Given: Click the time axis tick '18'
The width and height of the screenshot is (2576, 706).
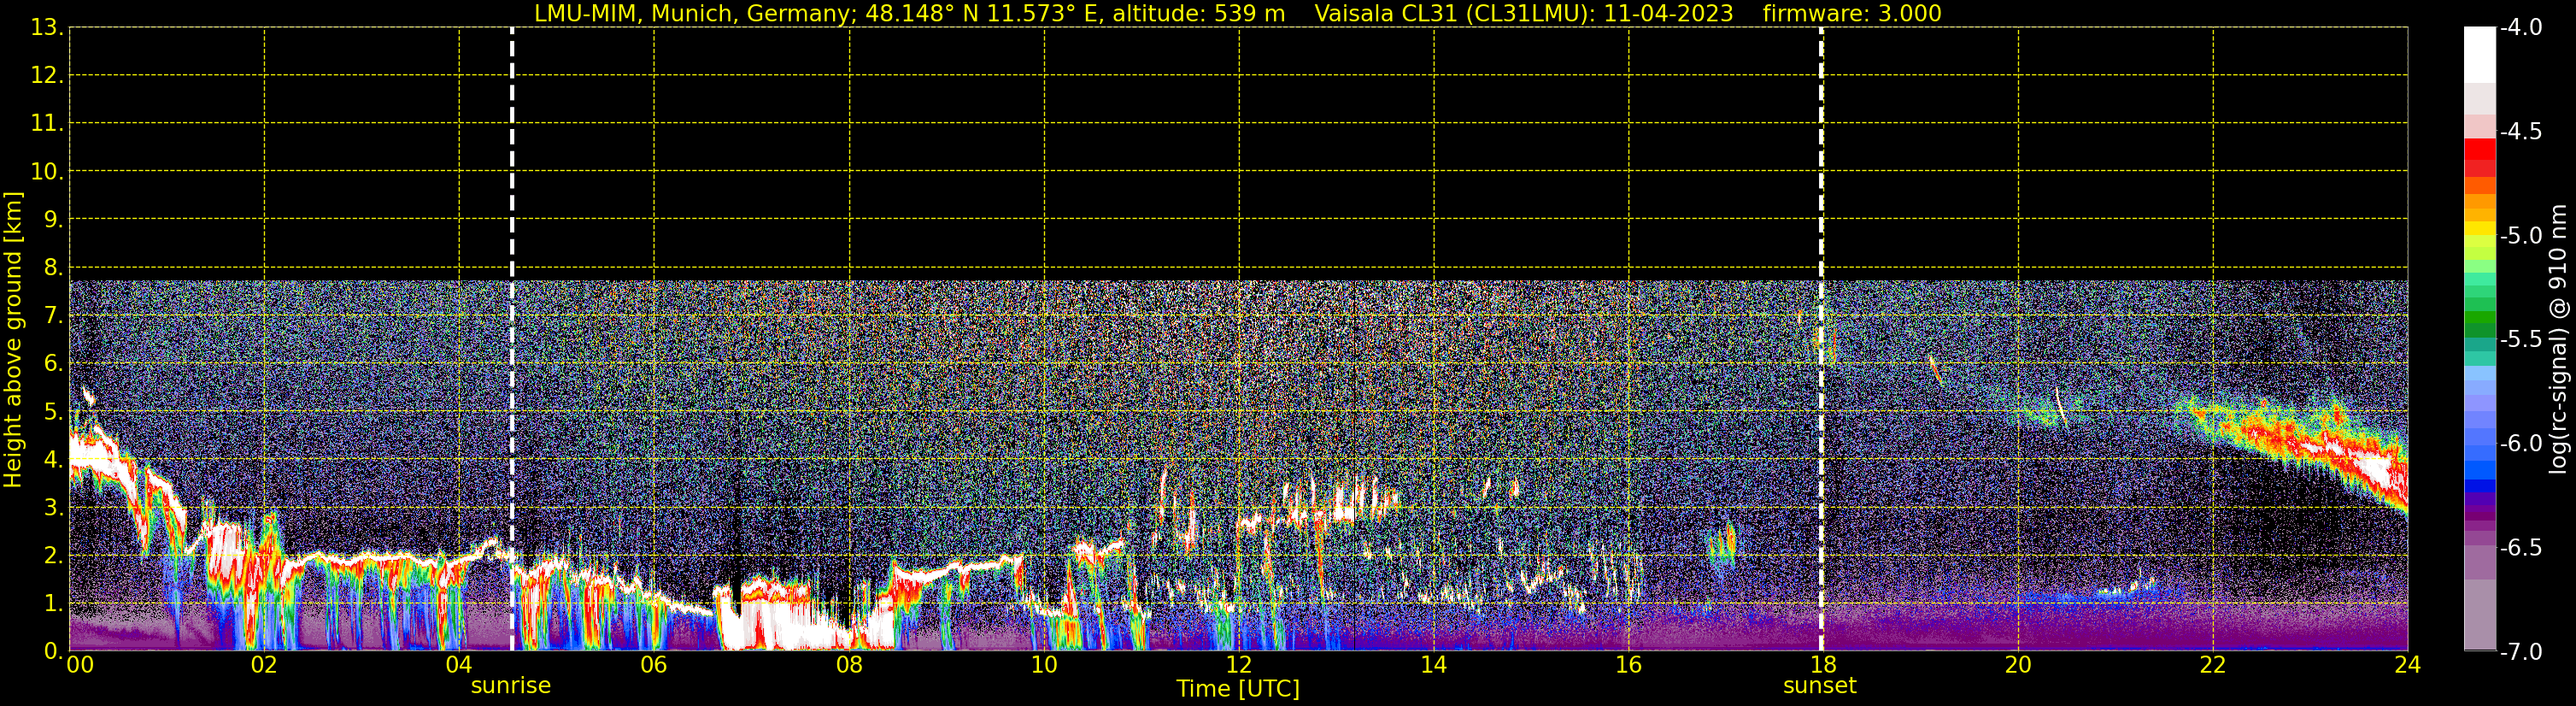Looking at the screenshot, I should 1823,665.
